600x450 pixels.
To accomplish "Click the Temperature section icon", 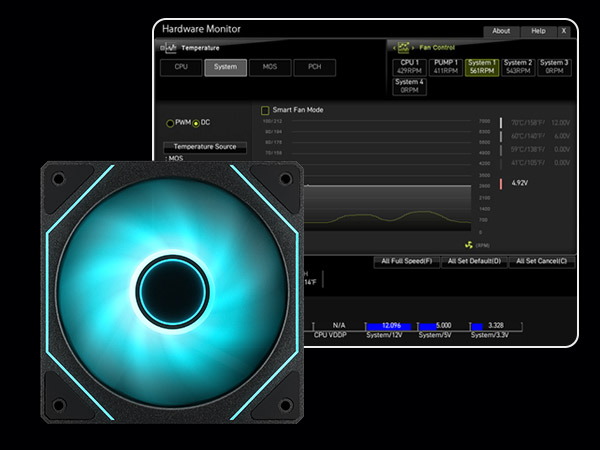I will 169,47.
